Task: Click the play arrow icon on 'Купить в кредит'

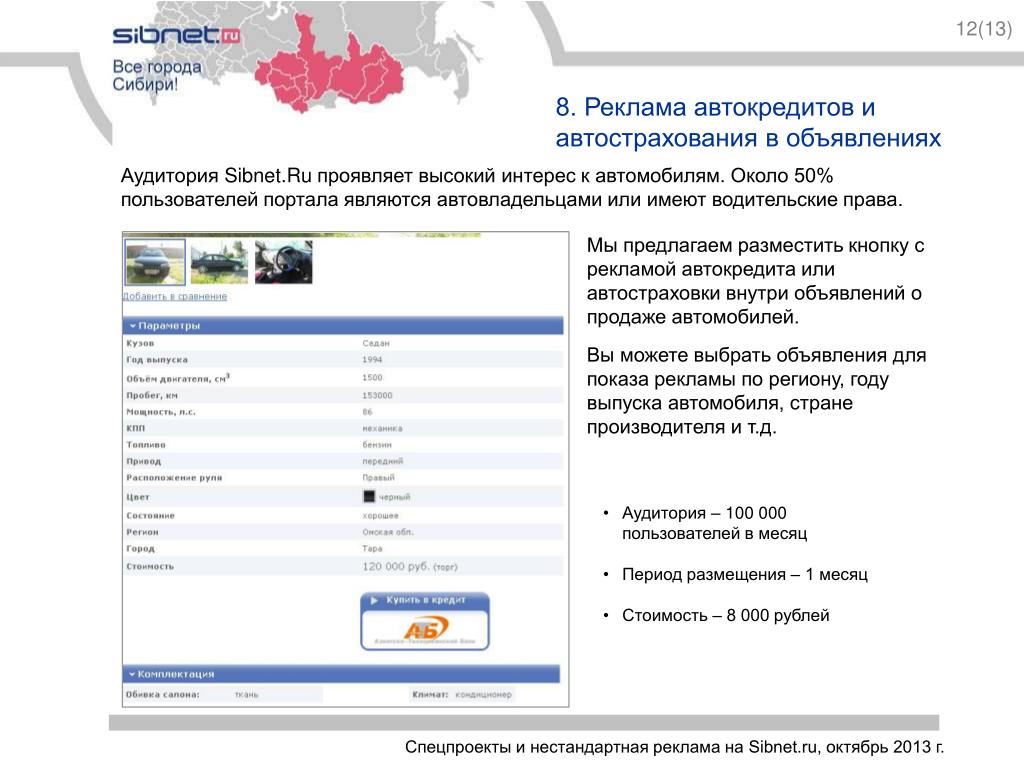Action: 374,600
